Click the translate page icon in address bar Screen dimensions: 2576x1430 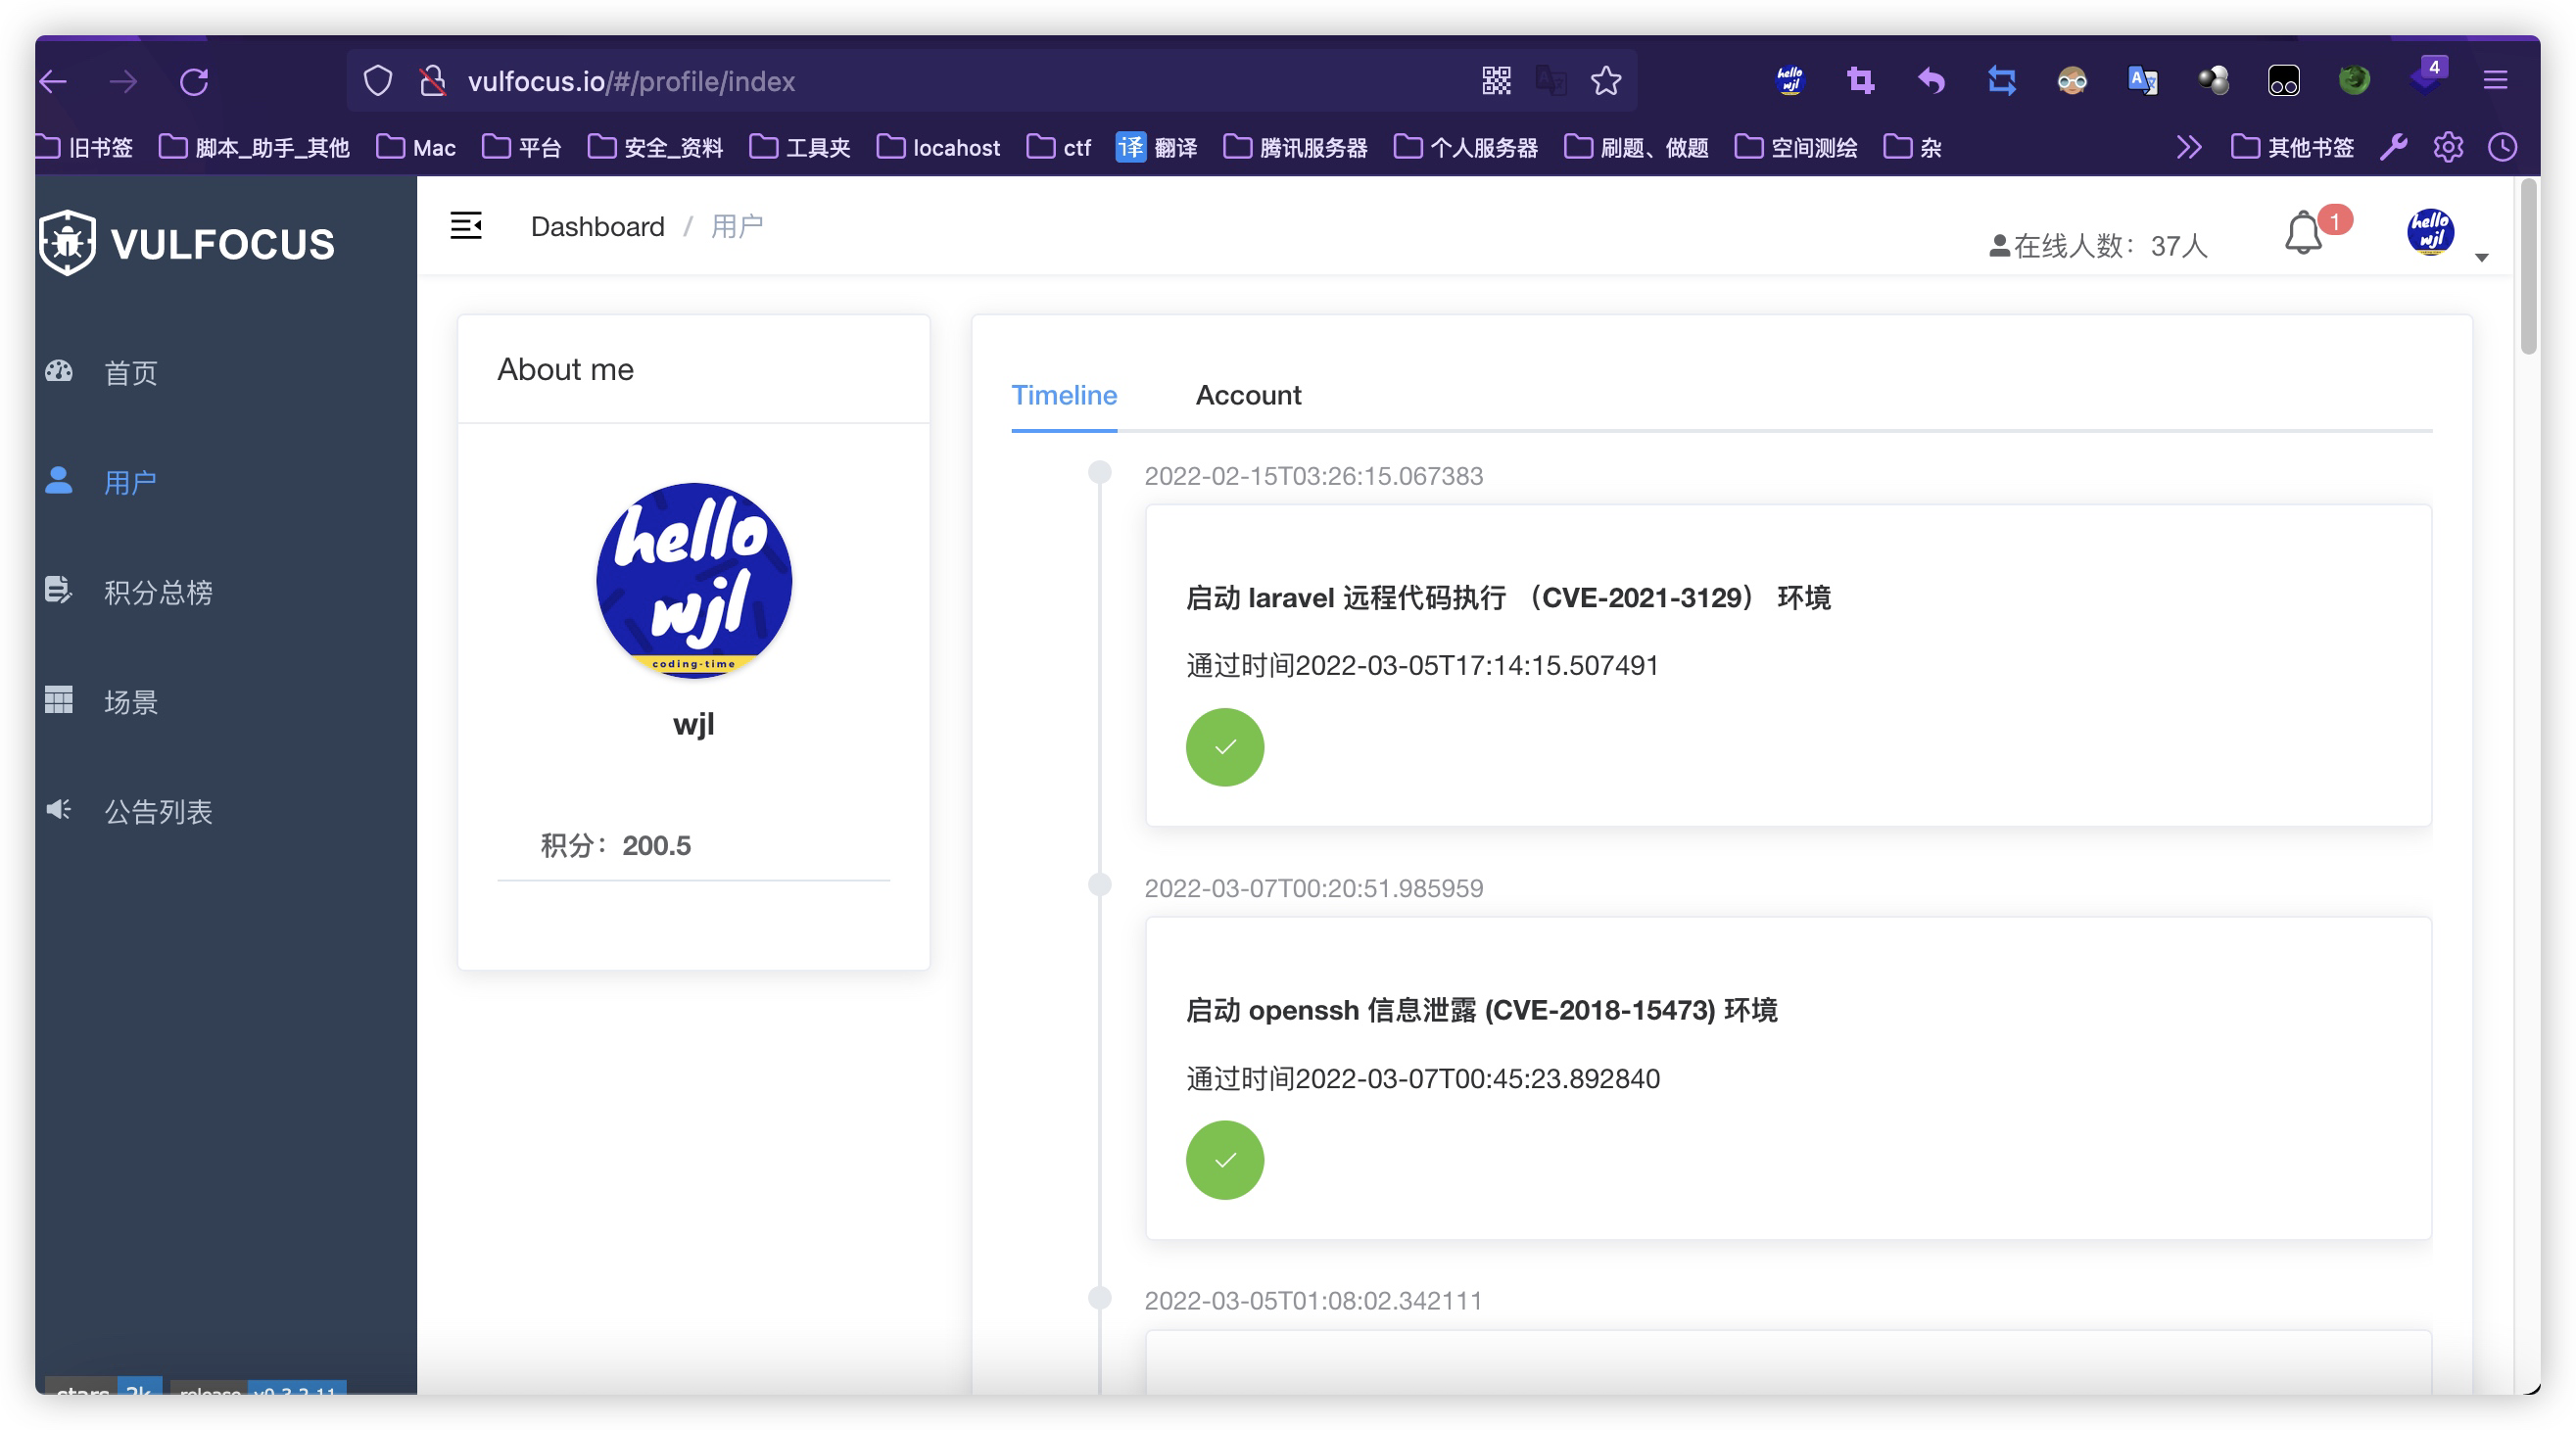point(1551,81)
